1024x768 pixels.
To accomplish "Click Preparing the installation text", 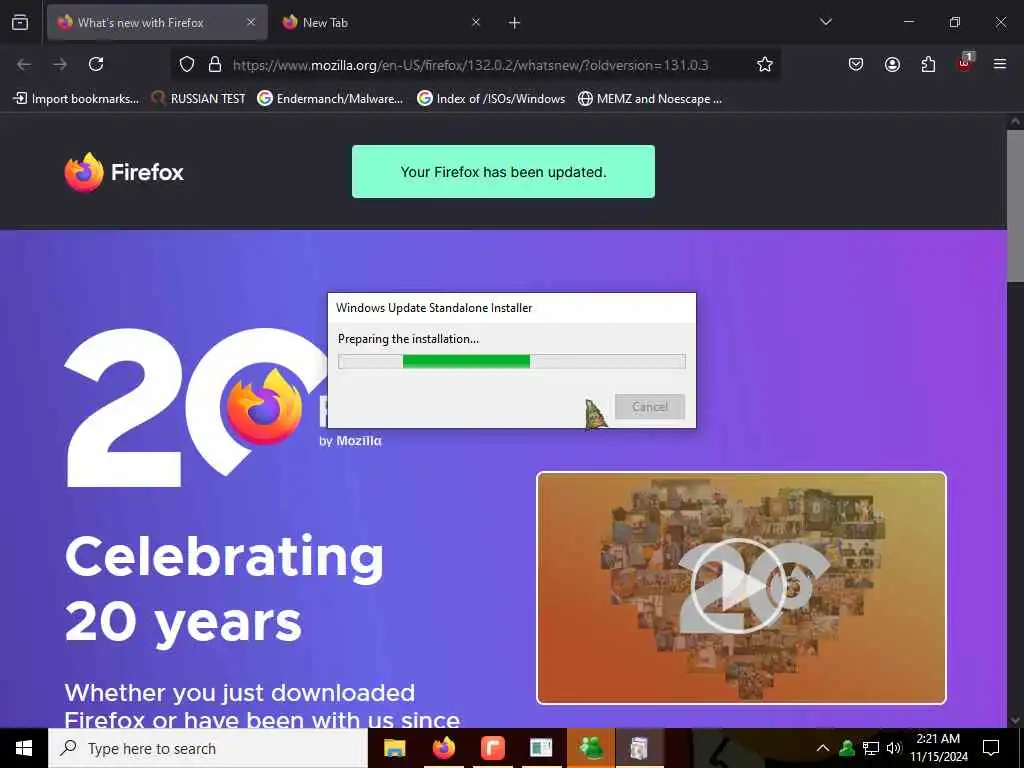I will 408,339.
